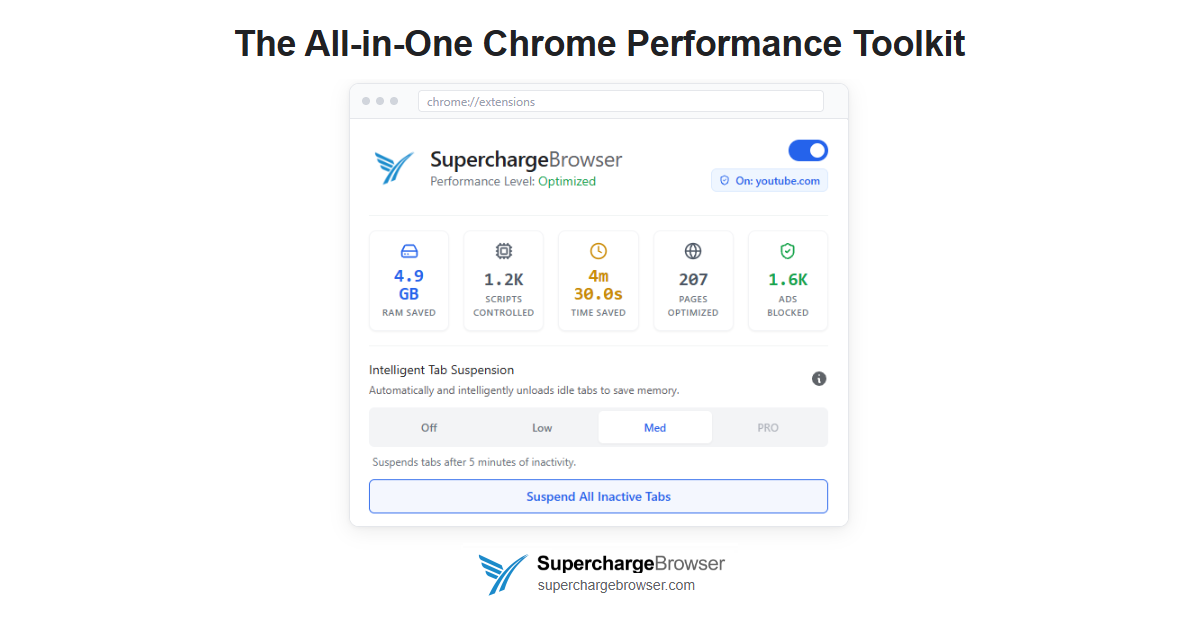
Task: Collapse the Intelligent Tab Suspension section
Action: tap(441, 369)
